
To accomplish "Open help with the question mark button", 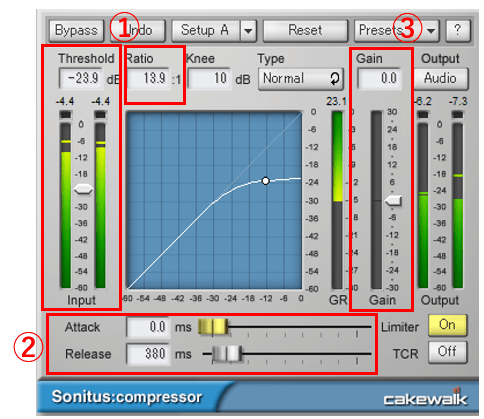I will pyautogui.click(x=458, y=30).
